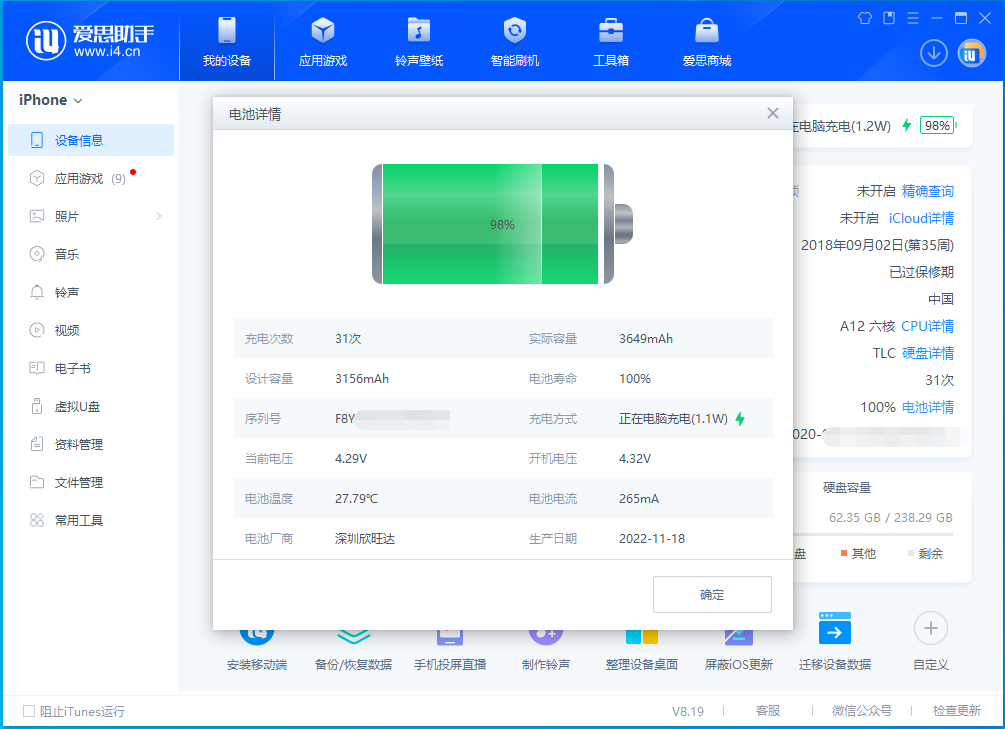This screenshot has width=1005, height=729.
Task: Click the 自定义 plus icon
Action: 930,627
